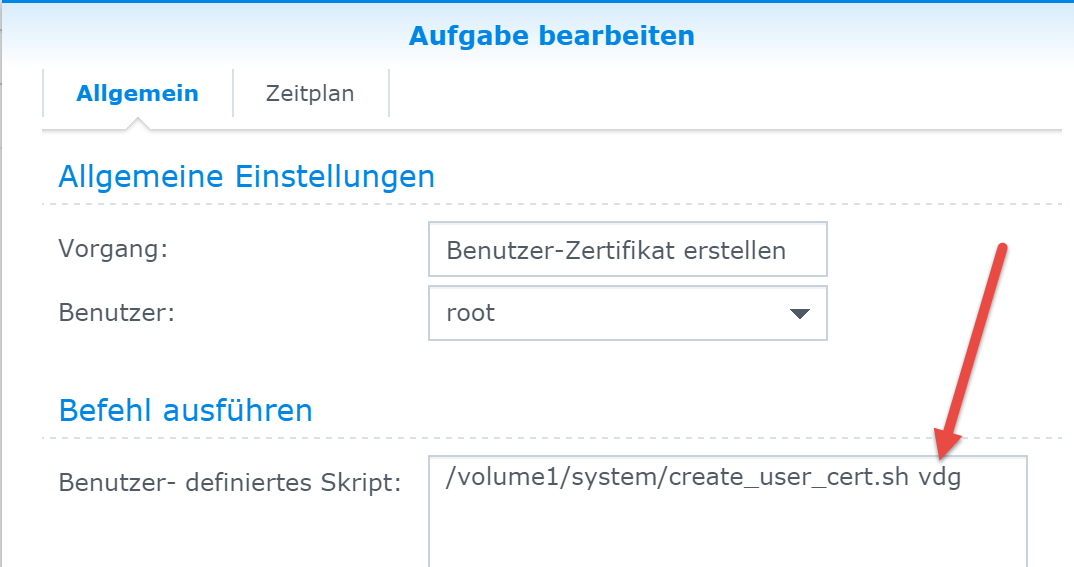Click the Vorgang task name field
Screen dimensions: 1074x567
(x=627, y=249)
